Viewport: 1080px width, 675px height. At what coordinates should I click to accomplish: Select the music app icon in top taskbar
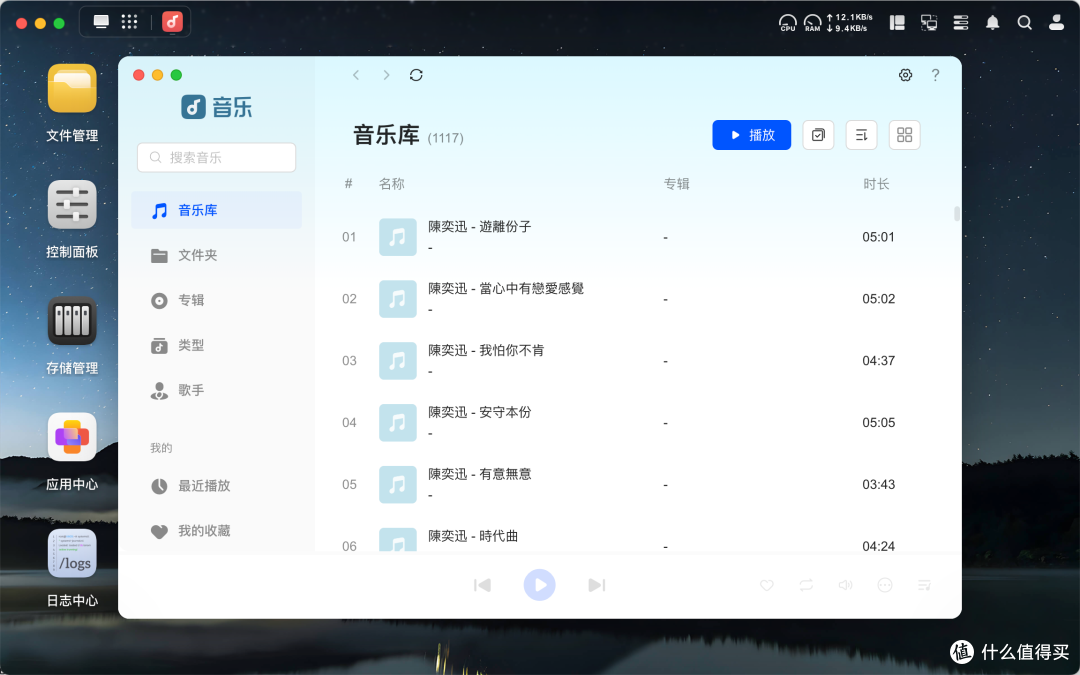[x=172, y=22]
